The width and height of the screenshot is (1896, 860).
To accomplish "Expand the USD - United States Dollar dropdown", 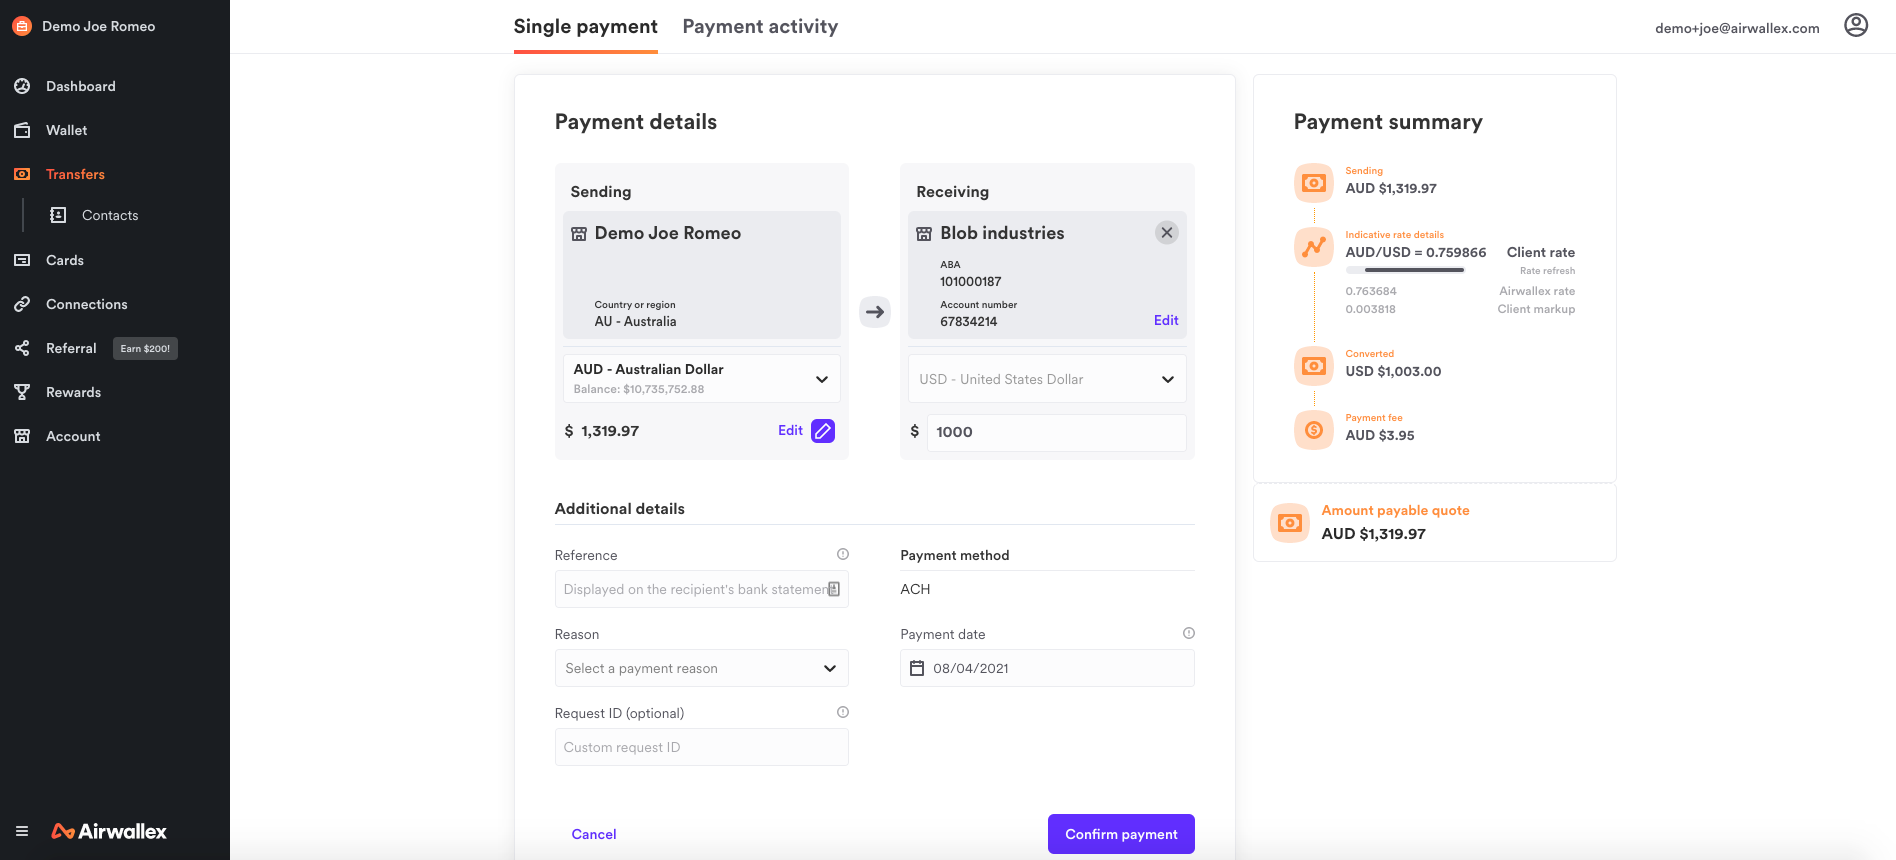I will coord(1046,379).
